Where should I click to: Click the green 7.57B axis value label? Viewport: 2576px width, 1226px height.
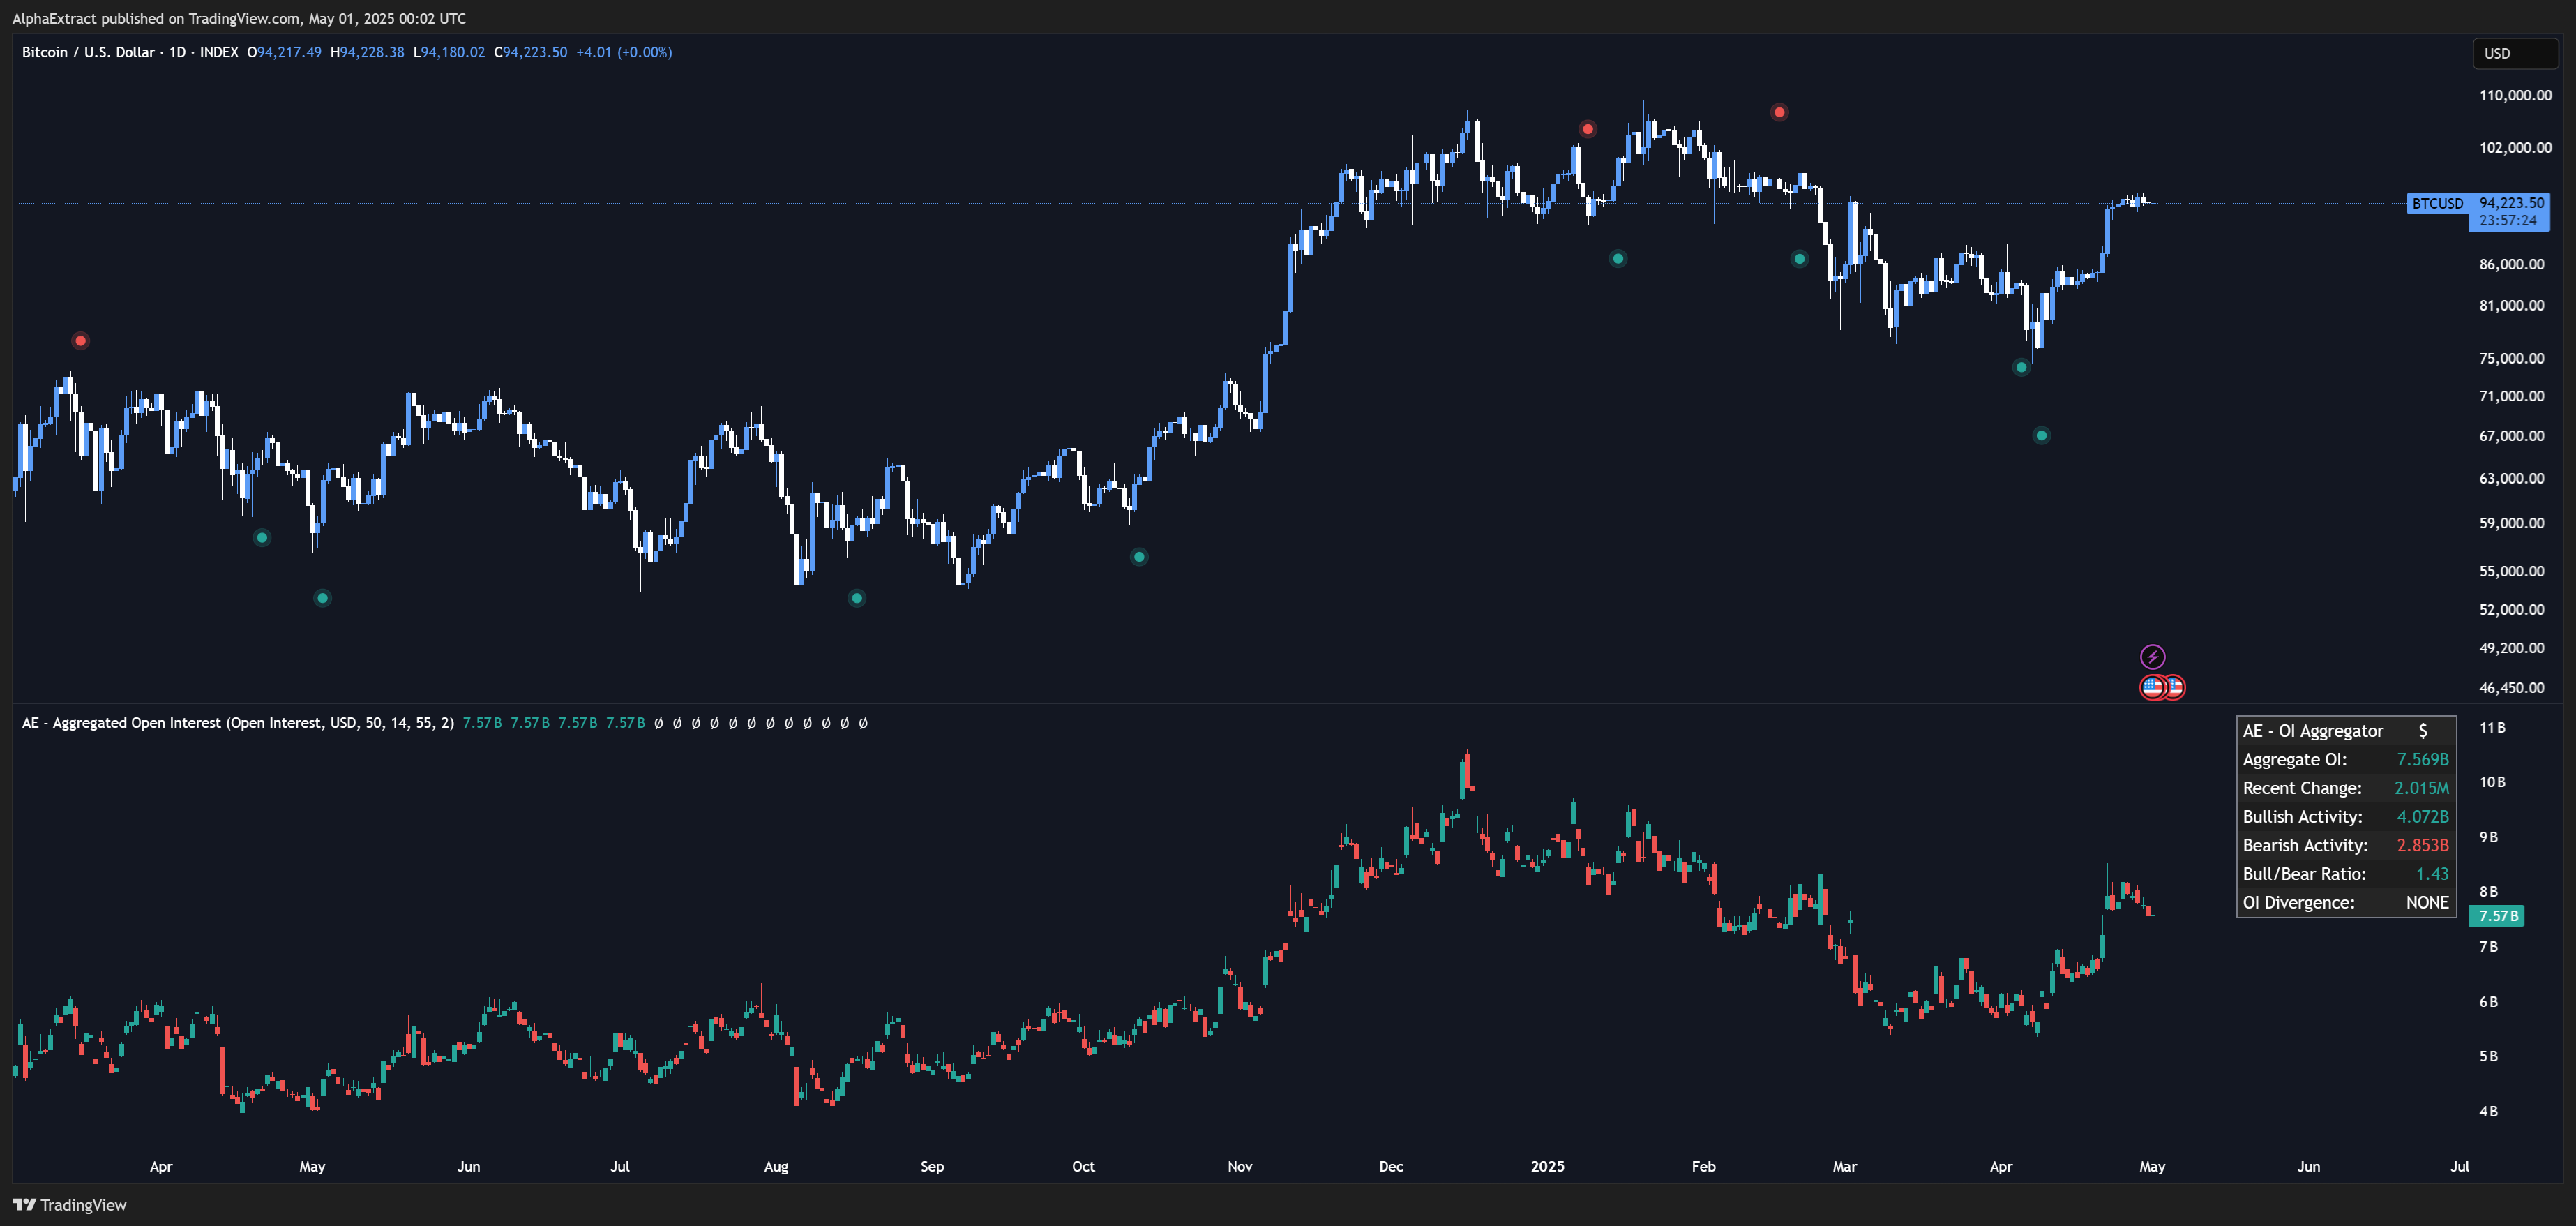2497,916
